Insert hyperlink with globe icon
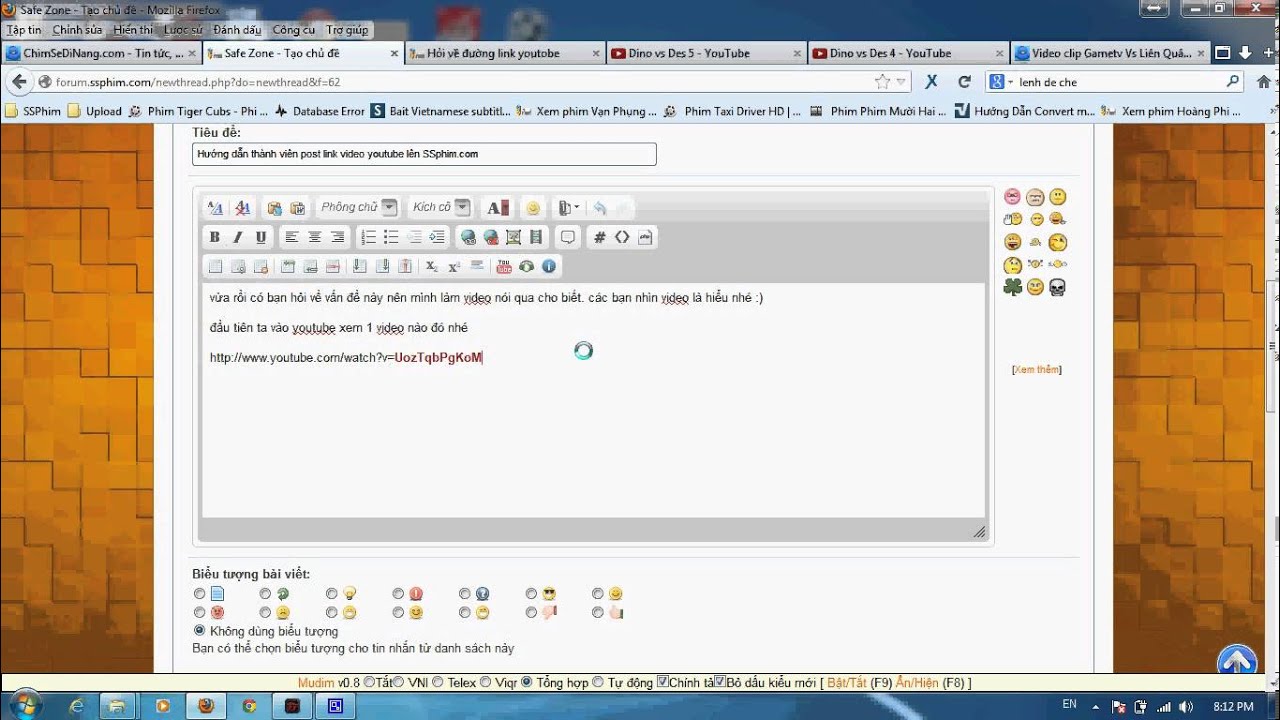1280x720 pixels. (467, 237)
